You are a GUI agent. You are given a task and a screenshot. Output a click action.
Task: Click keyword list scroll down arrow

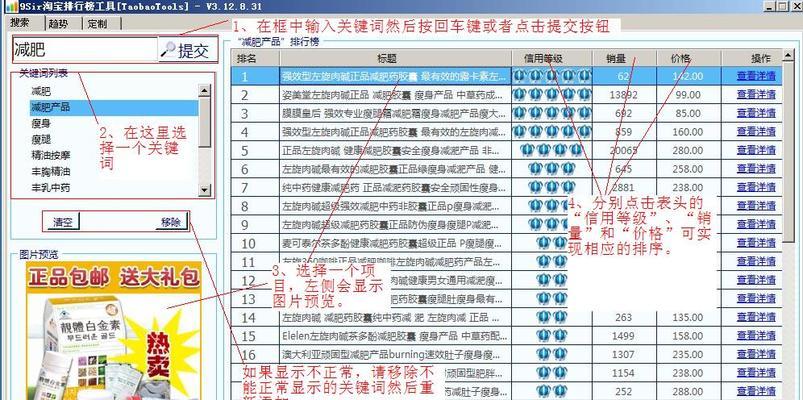pyautogui.click(x=204, y=190)
